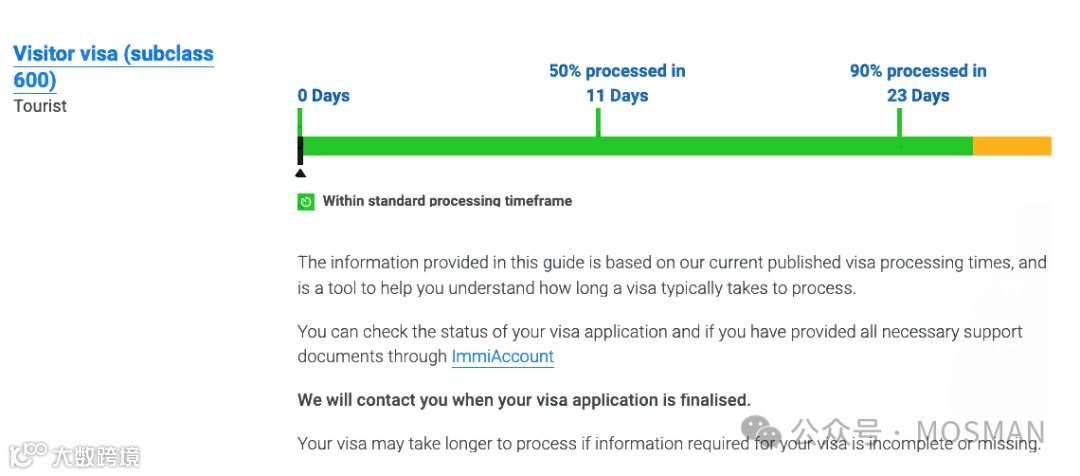Click the green tick at the 23 Days mark

[899, 122]
